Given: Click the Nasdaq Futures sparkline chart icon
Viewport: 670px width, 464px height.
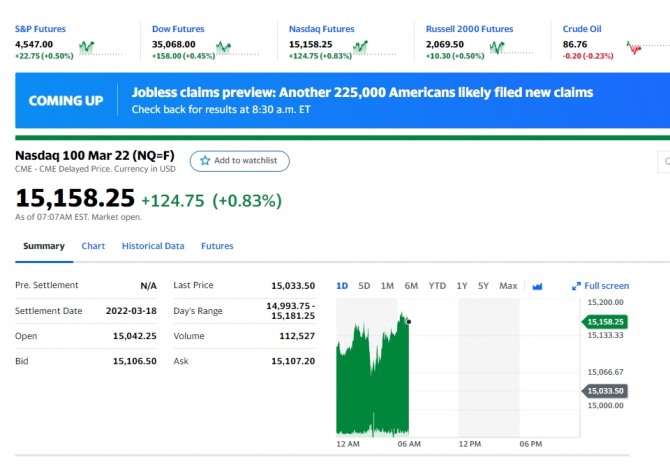Looking at the screenshot, I should pos(359,47).
